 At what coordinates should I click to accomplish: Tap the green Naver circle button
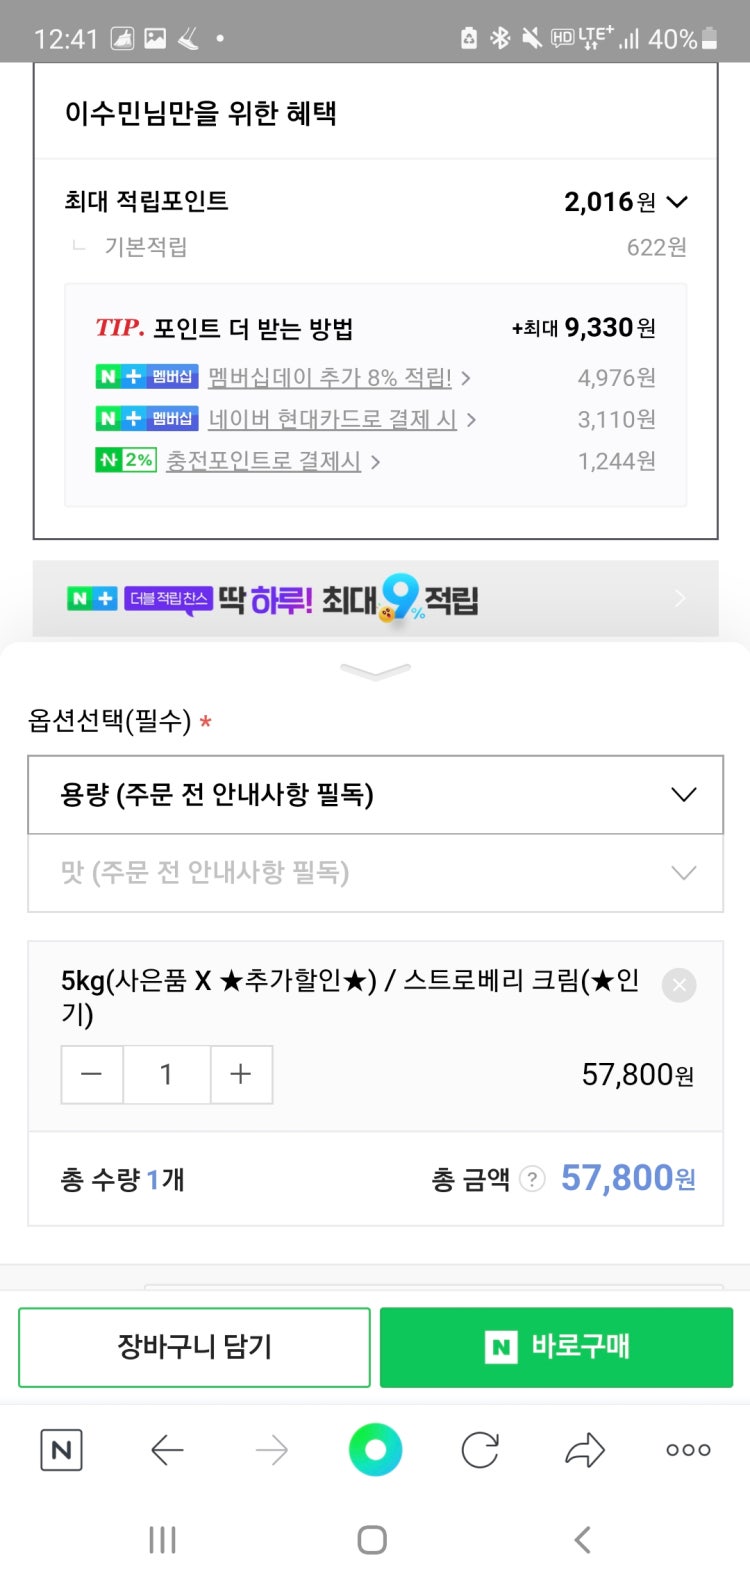click(x=375, y=1450)
